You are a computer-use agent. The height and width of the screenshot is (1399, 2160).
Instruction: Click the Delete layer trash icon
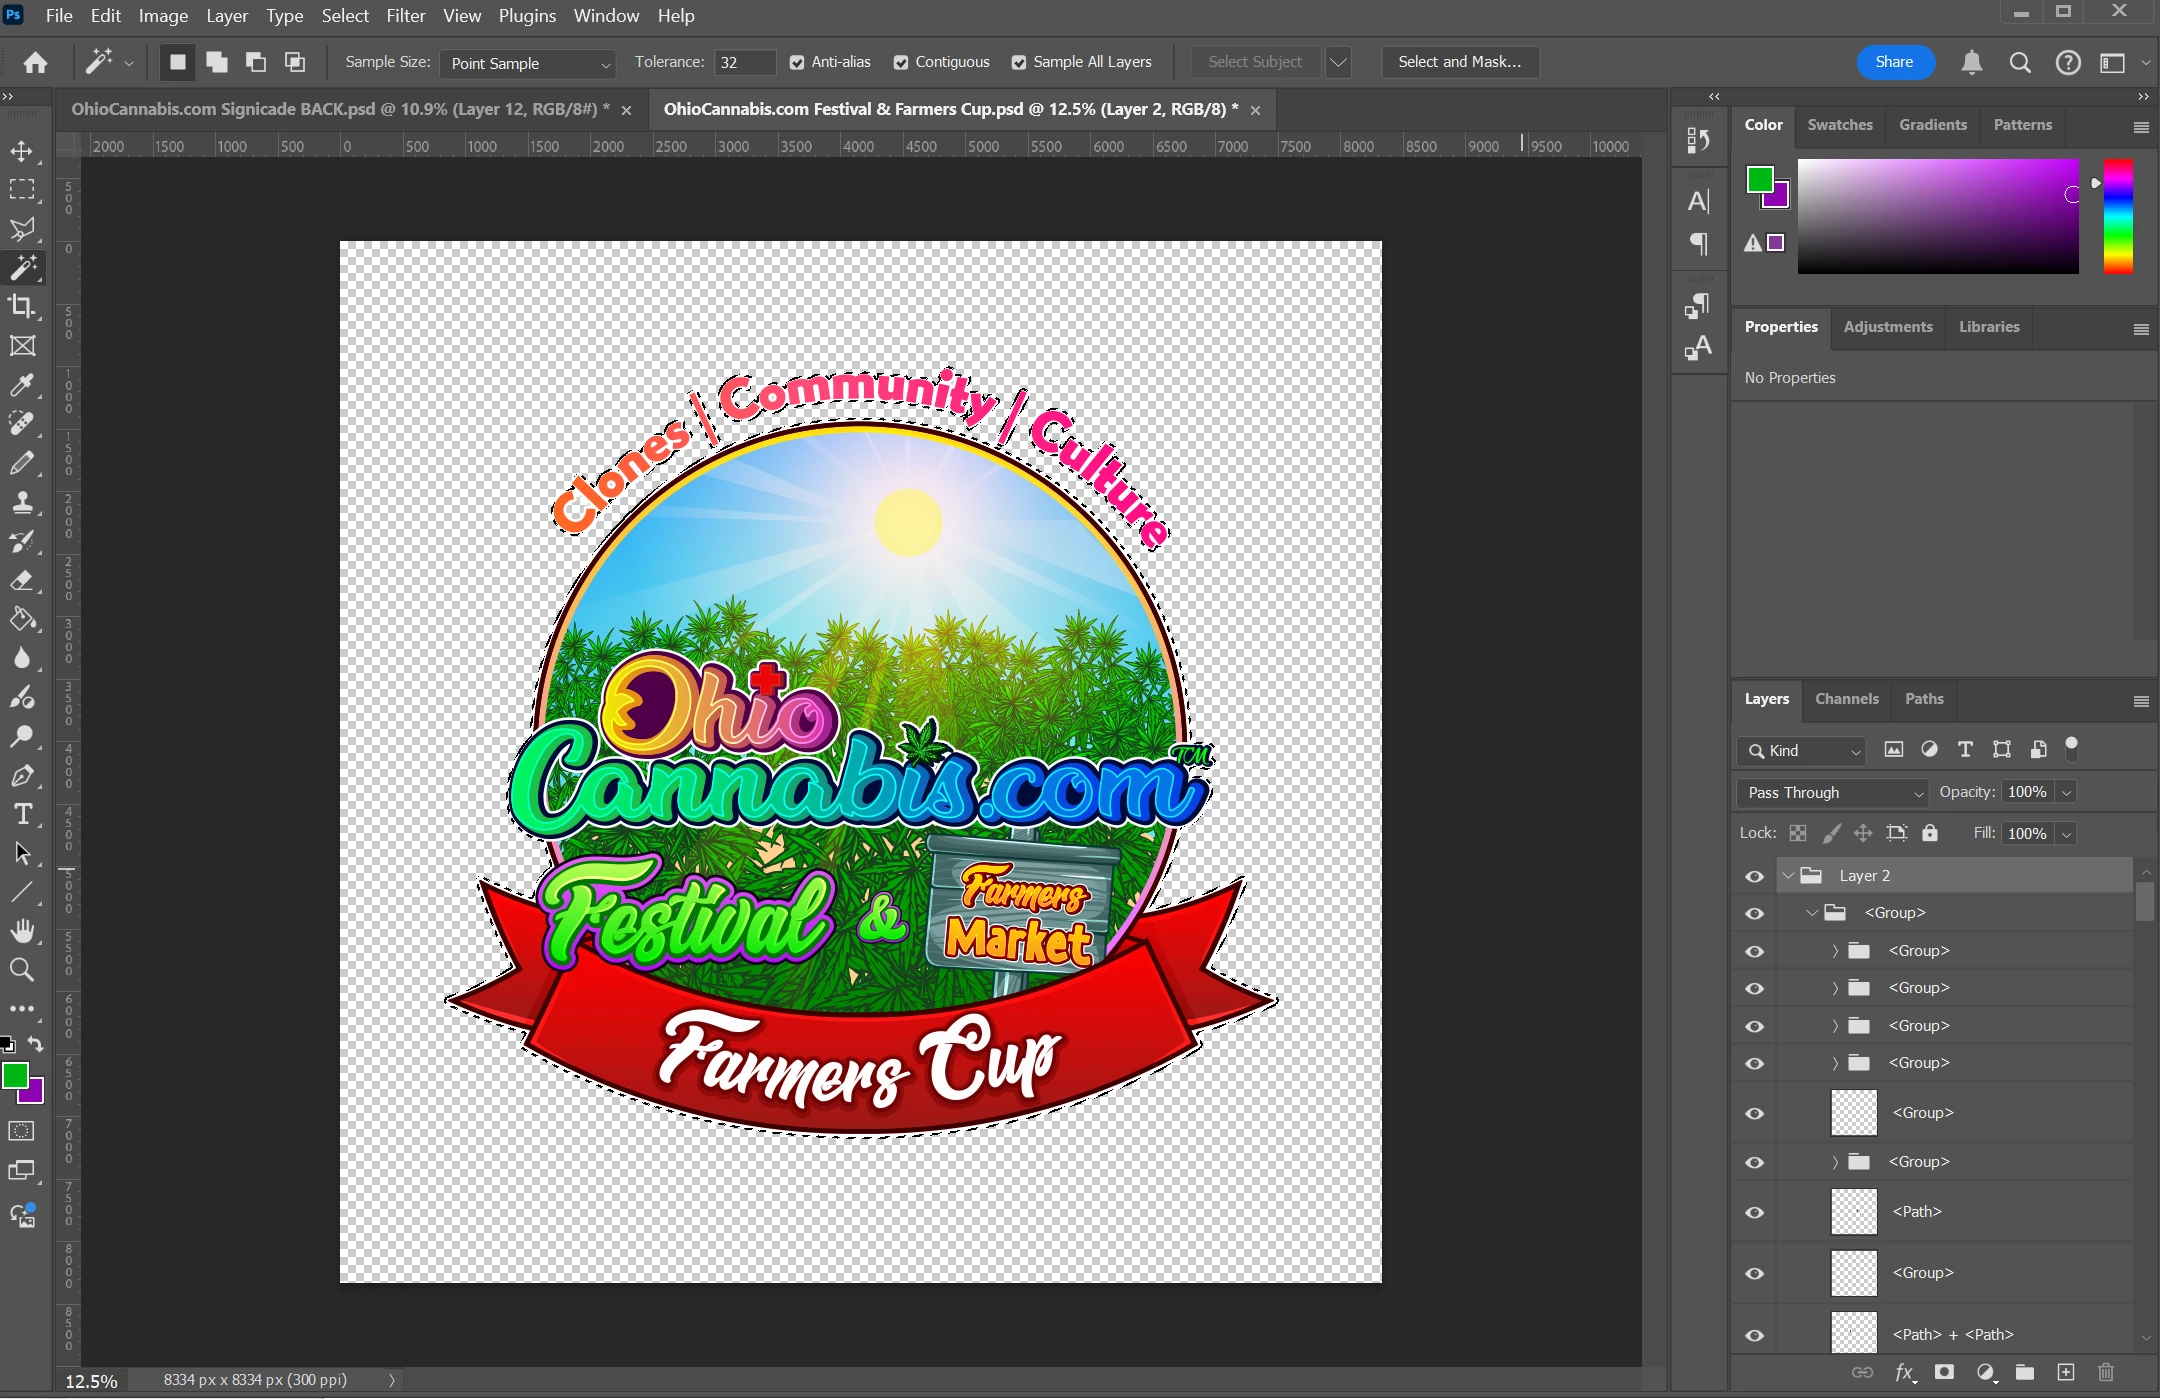click(x=2106, y=1372)
